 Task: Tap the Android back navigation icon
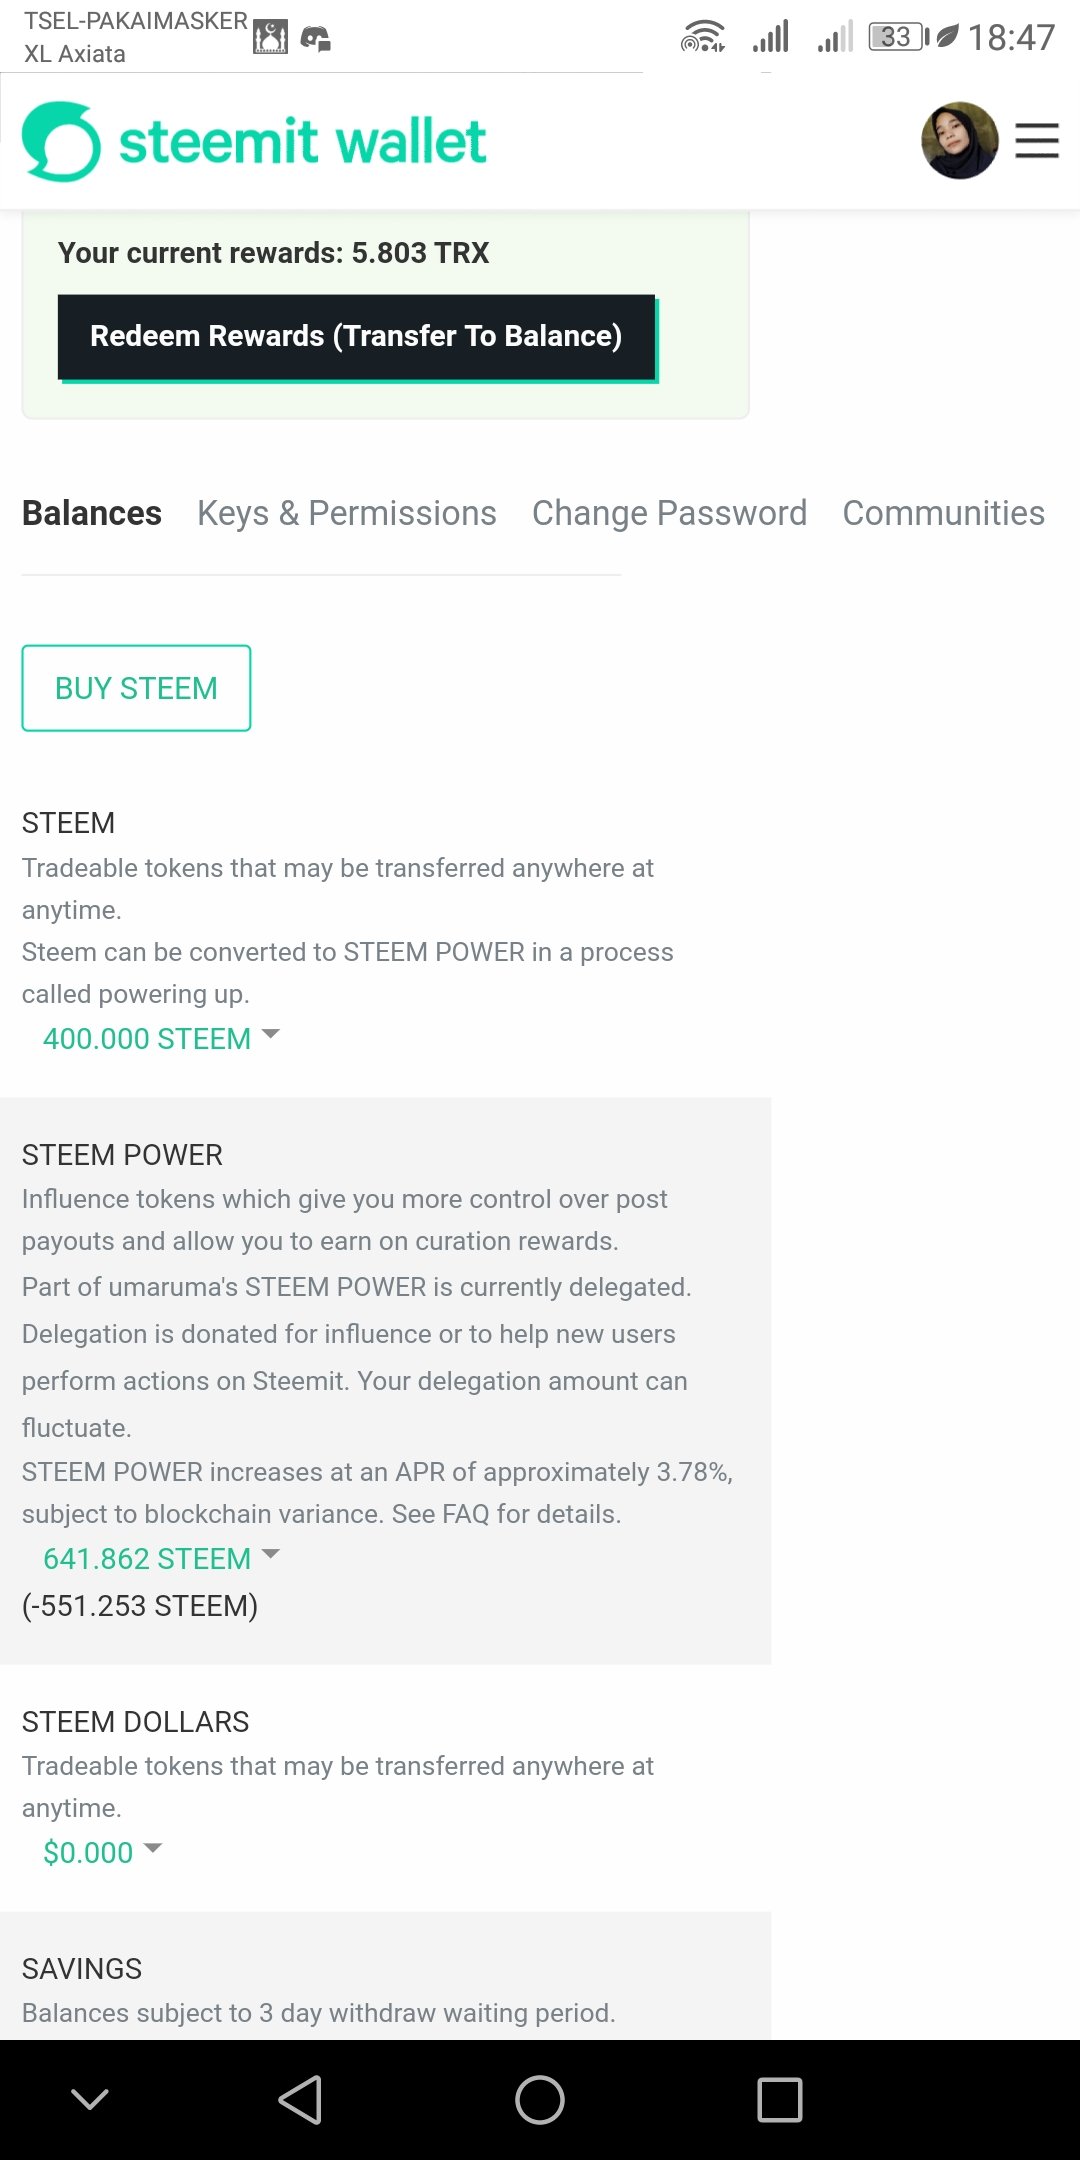coord(300,2099)
